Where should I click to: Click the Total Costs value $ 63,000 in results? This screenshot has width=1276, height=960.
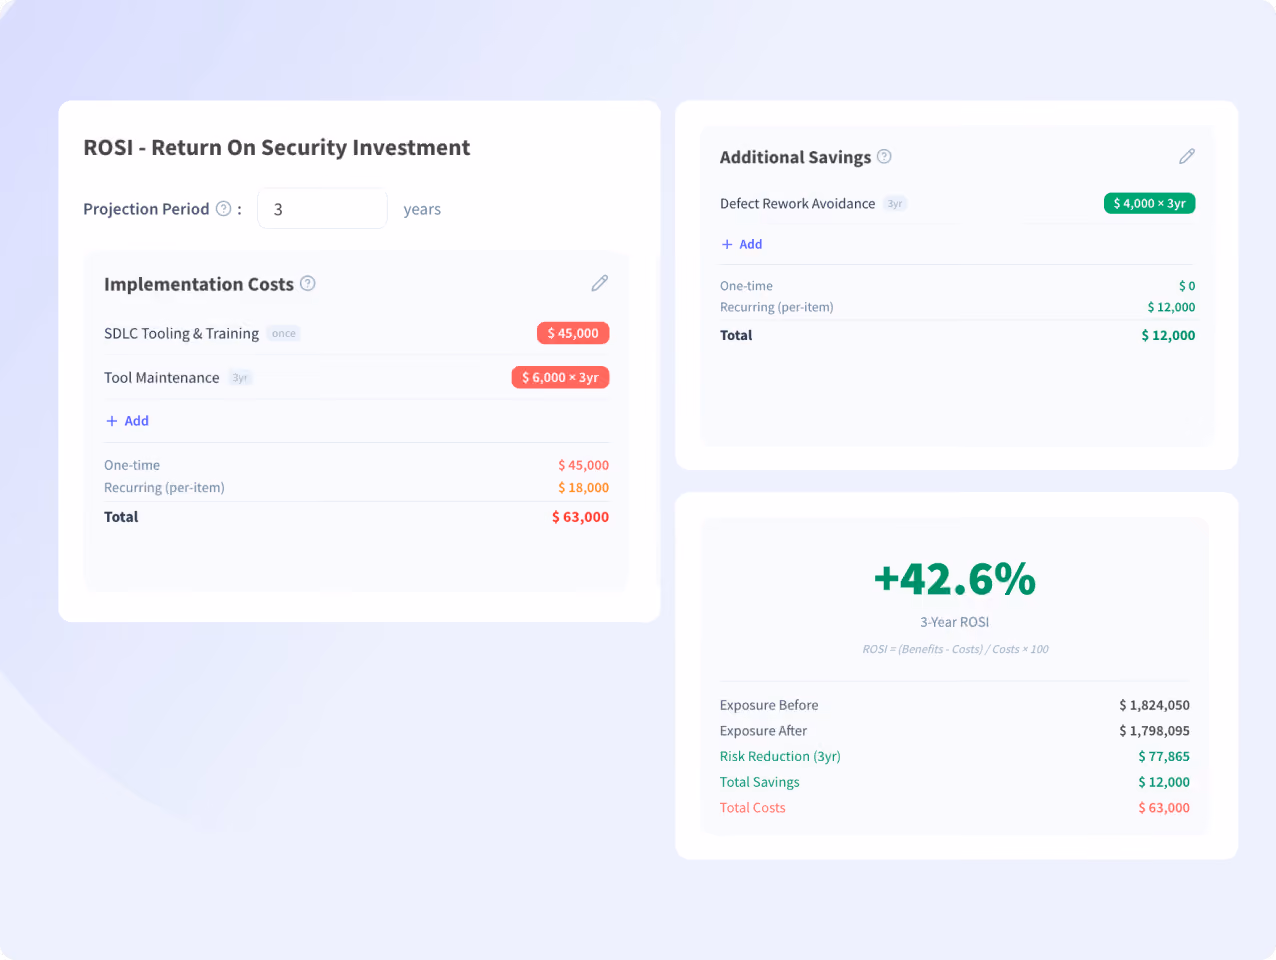point(1164,808)
